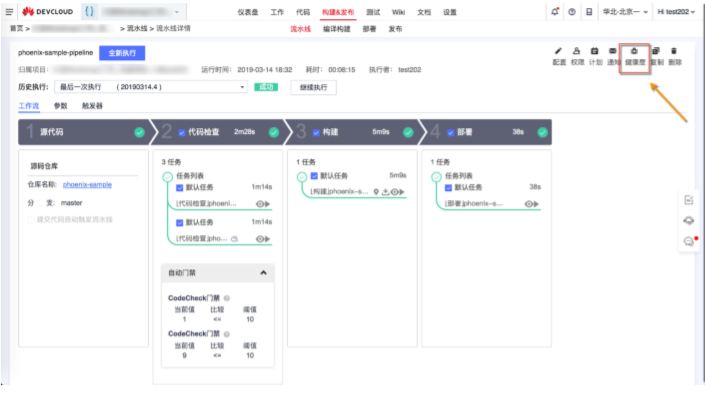Open project selector dropdown next to braces icon
This screenshot has height=401, width=705.
coord(141,12)
